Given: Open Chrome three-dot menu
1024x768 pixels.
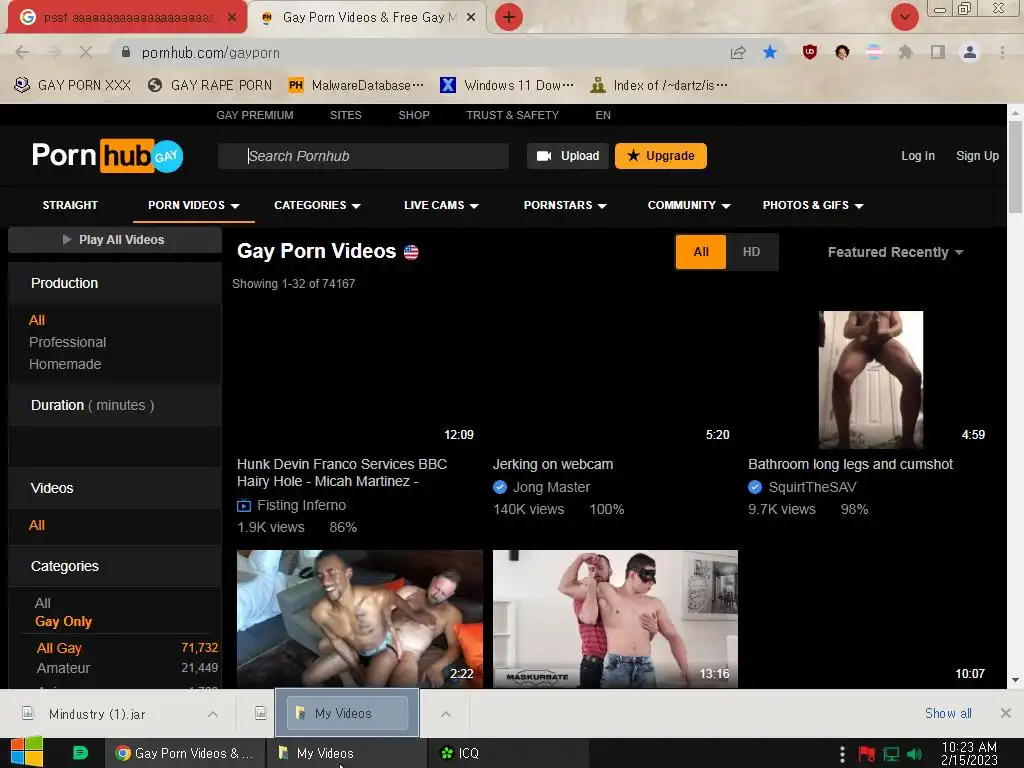Looking at the screenshot, I should point(1002,52).
